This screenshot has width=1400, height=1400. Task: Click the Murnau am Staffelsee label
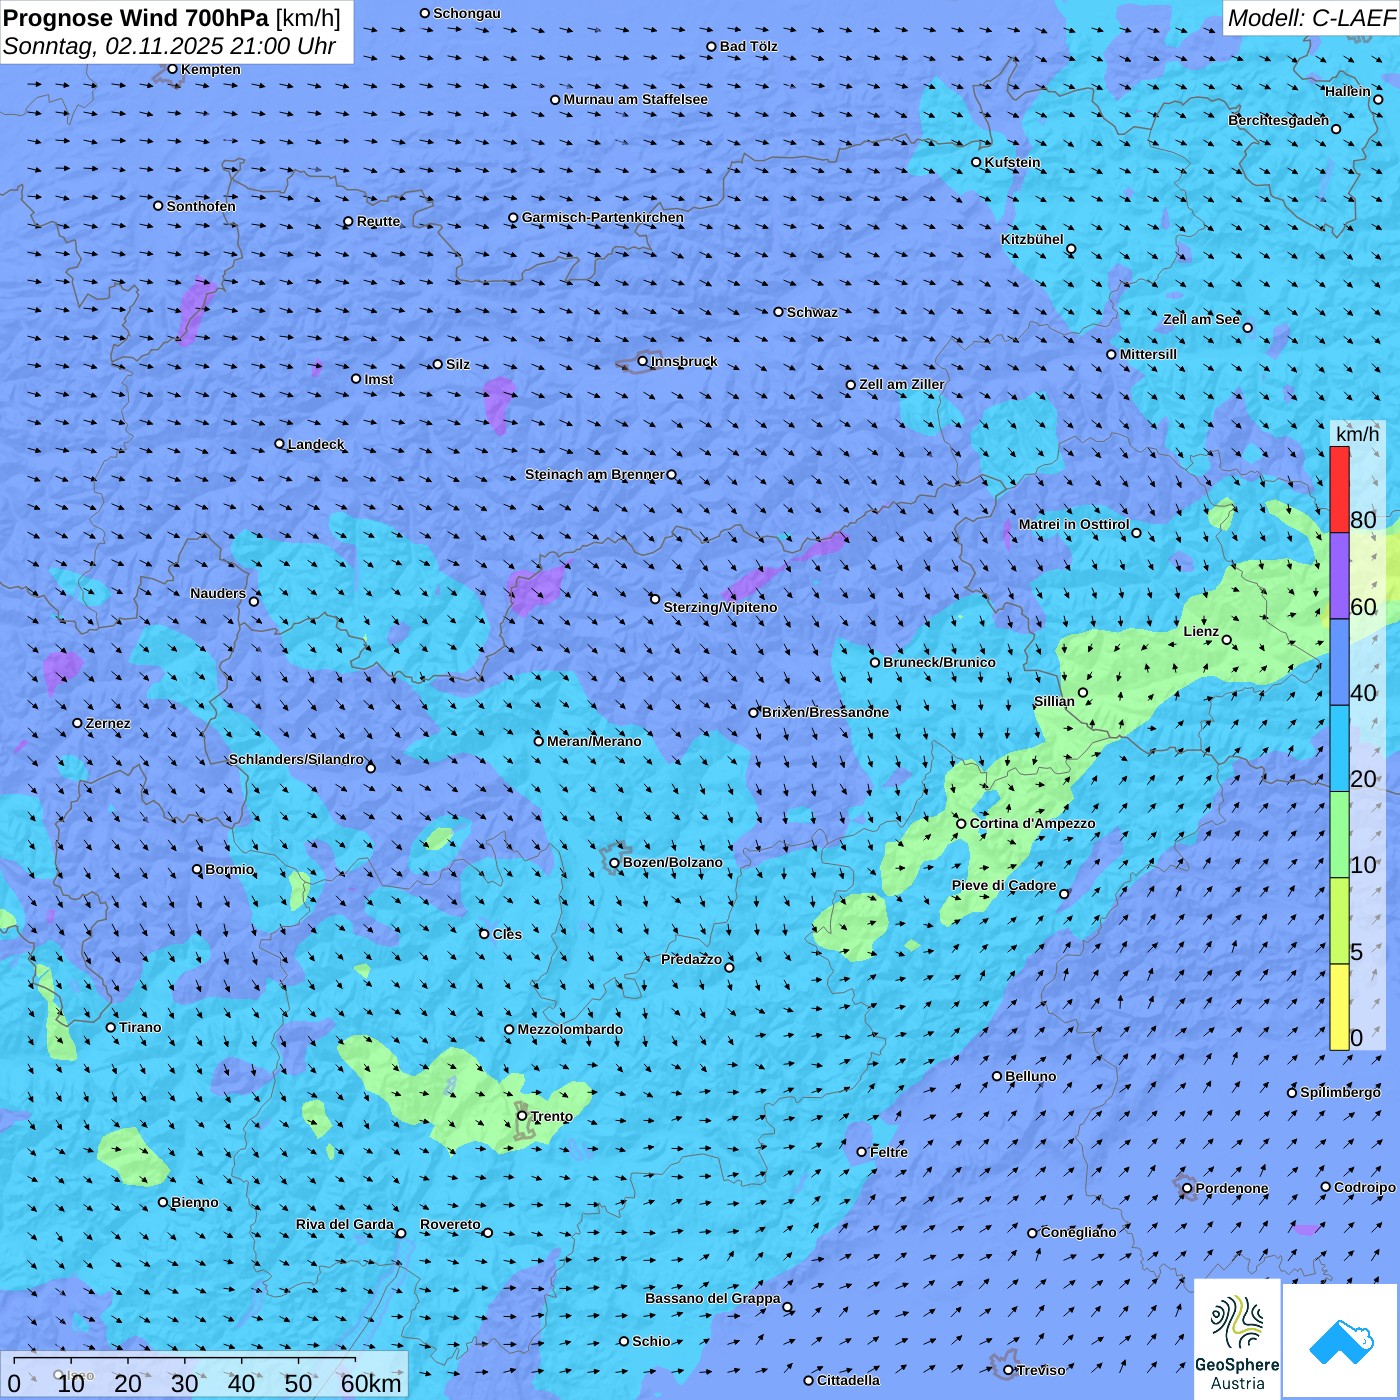(x=635, y=99)
